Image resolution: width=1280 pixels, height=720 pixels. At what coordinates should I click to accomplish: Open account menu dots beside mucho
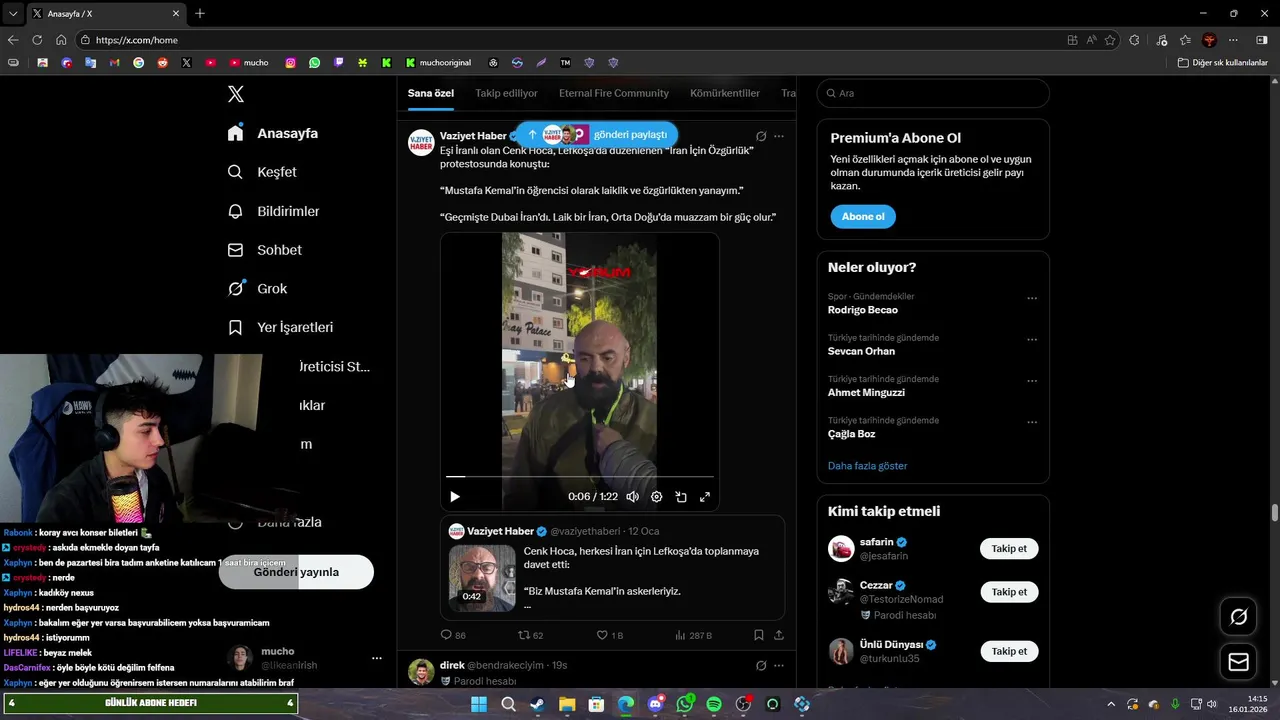[377, 658]
